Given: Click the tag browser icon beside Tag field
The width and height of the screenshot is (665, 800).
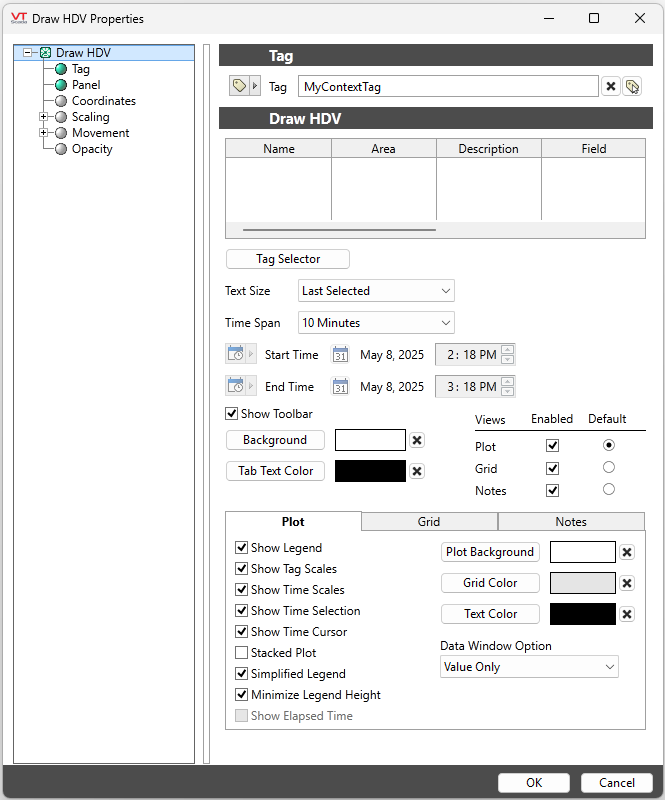Looking at the screenshot, I should click(632, 87).
